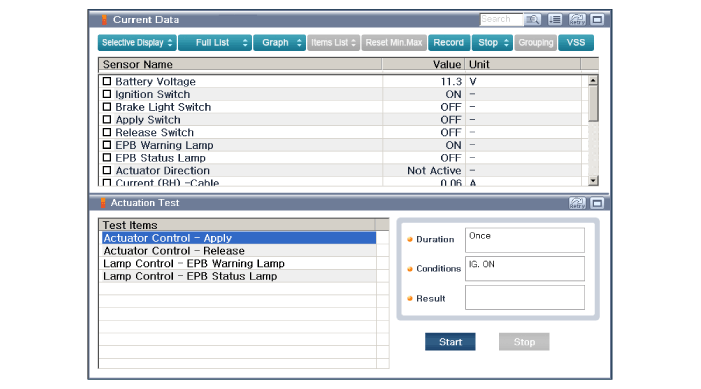Click the Stop button in Actuation Test
This screenshot has width=701, height=389.
(524, 342)
